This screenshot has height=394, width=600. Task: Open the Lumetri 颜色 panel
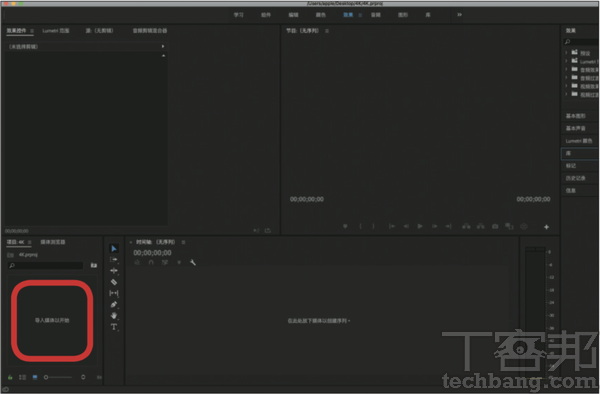tap(579, 141)
